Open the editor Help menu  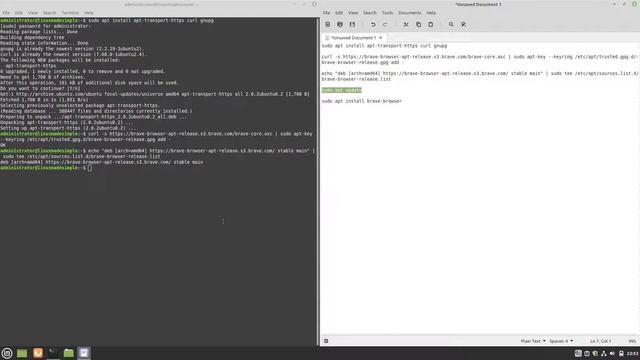(431, 13)
